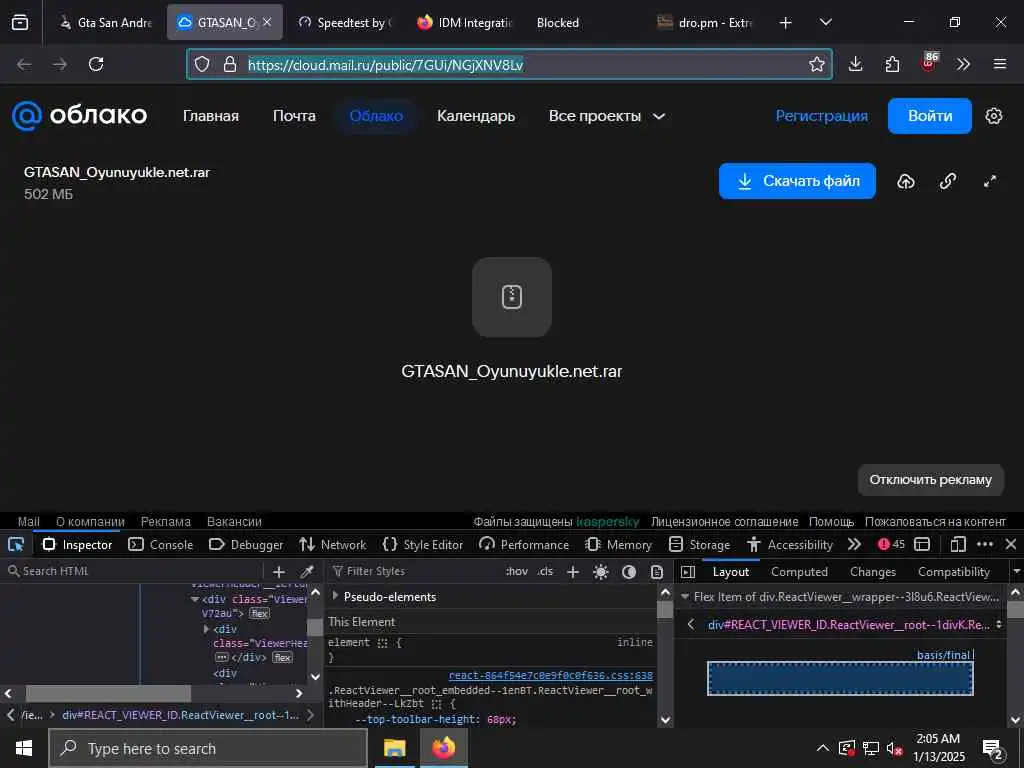Click the Search HTML field
This screenshot has width=1024, height=768.
tap(134, 571)
